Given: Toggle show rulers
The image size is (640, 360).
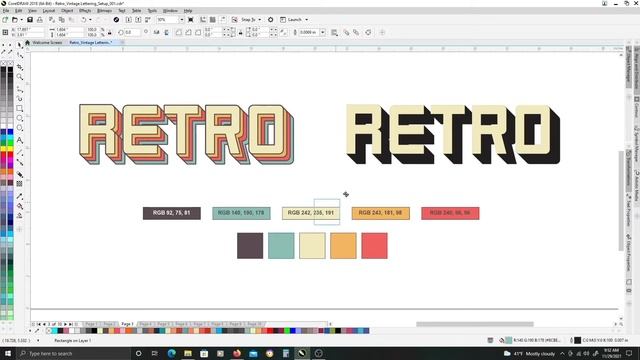Looking at the screenshot, I should tap(203, 20).
